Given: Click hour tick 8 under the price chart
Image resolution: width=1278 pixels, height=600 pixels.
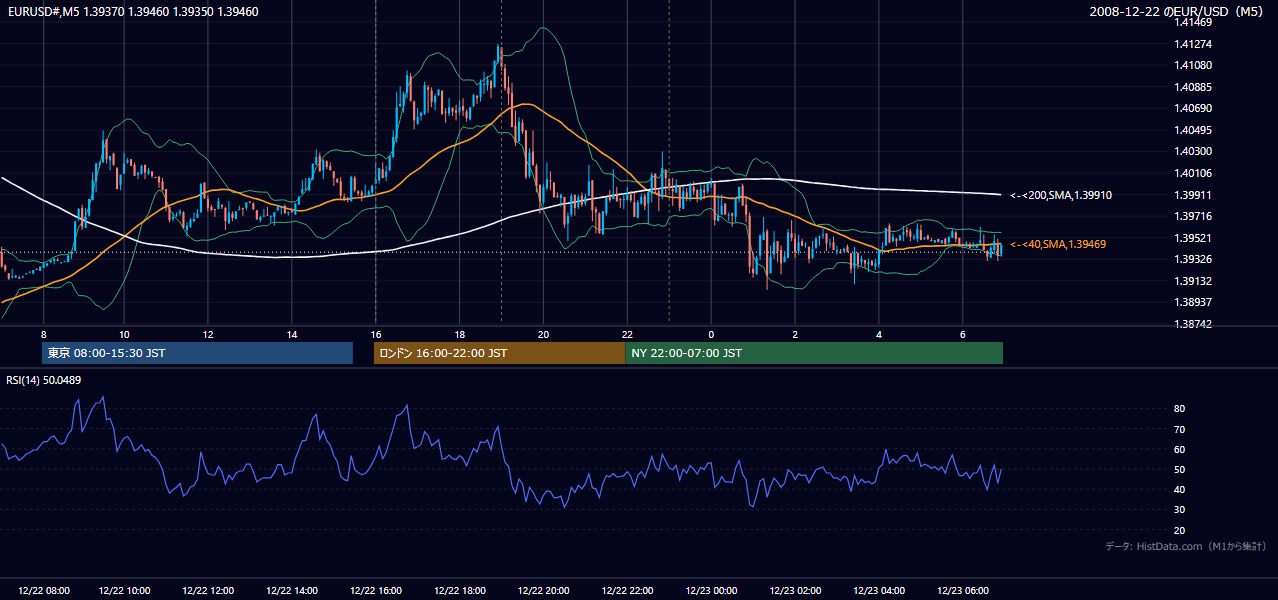Looking at the screenshot, I should tap(43, 334).
